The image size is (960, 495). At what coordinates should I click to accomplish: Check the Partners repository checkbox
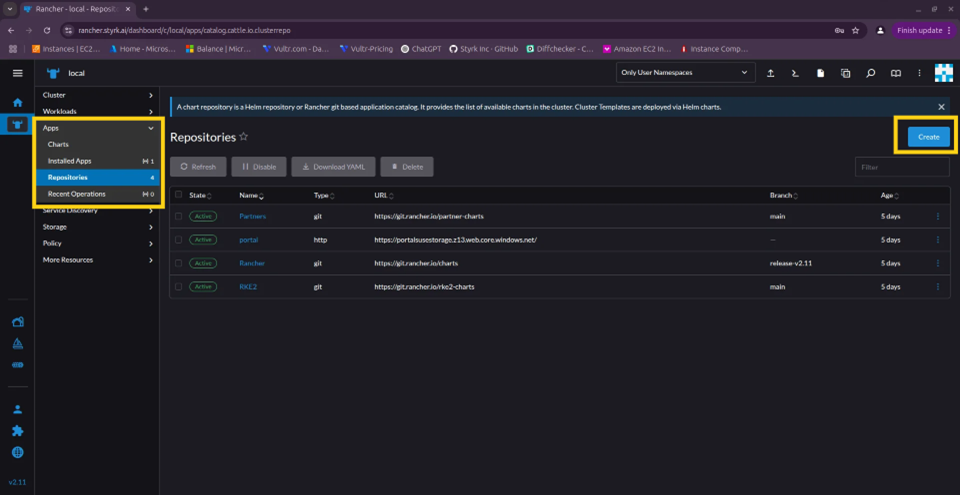pos(179,216)
